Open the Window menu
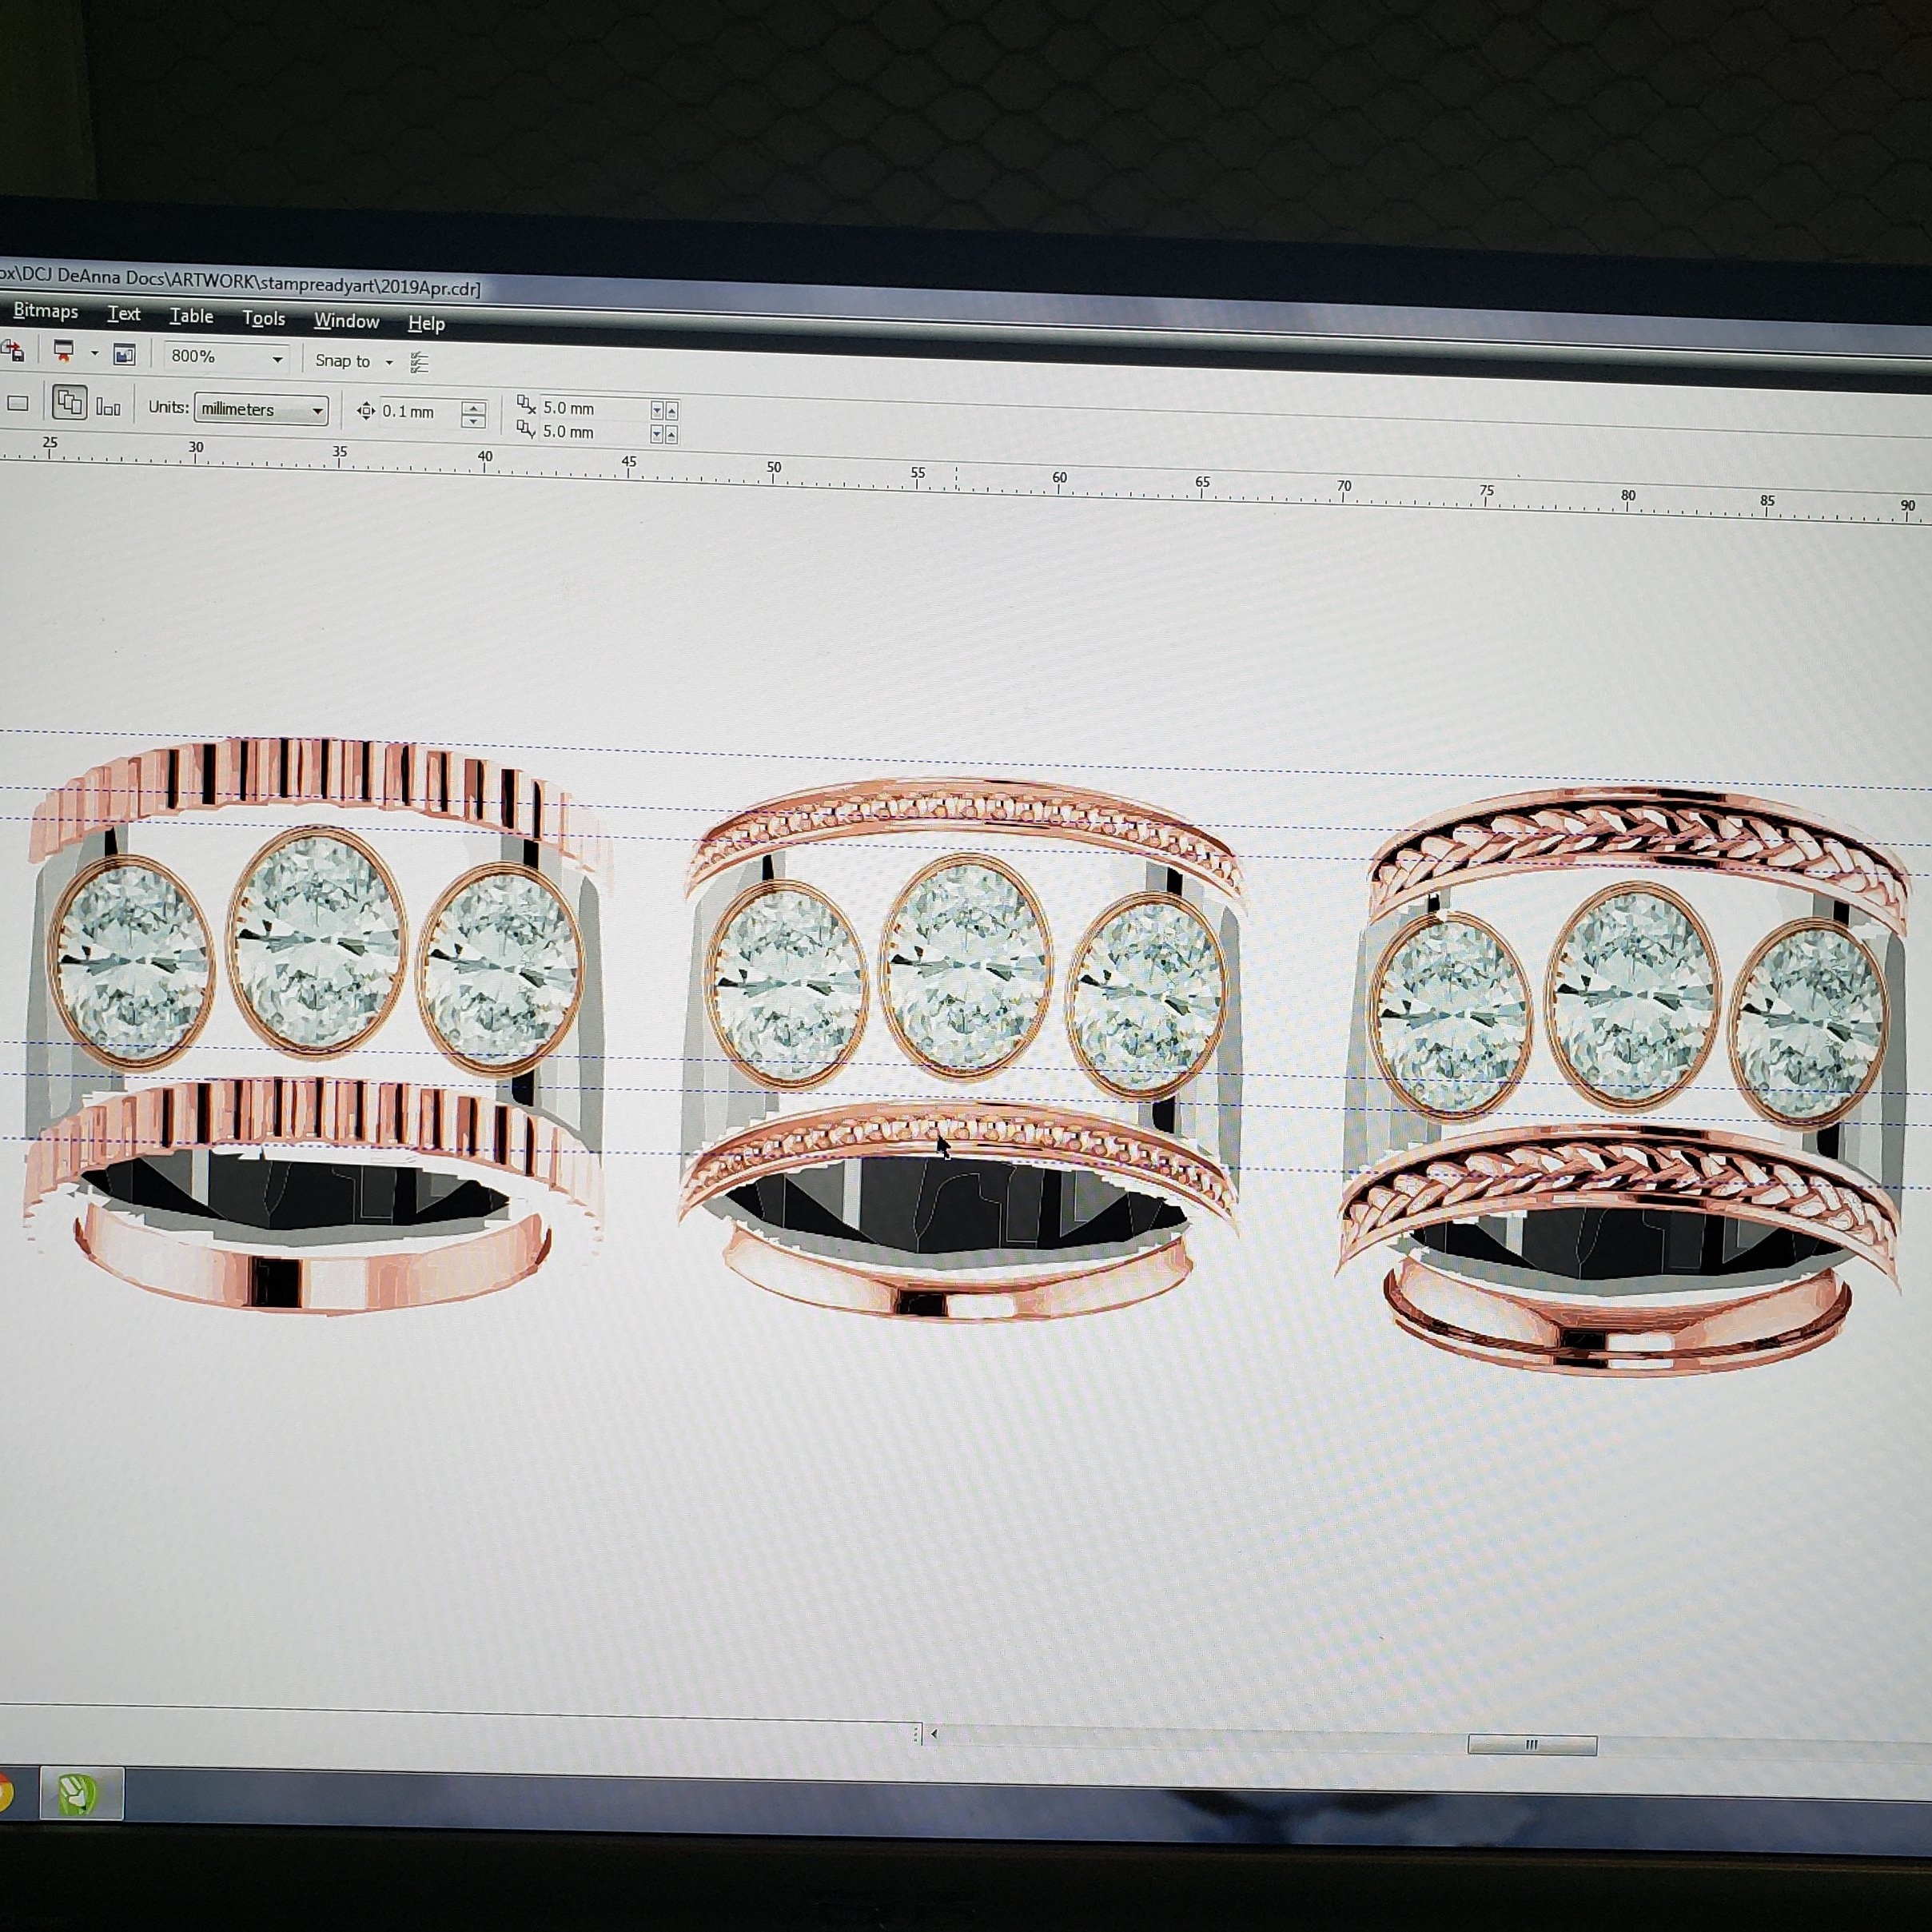Image resolution: width=1932 pixels, height=1932 pixels. (x=346, y=321)
